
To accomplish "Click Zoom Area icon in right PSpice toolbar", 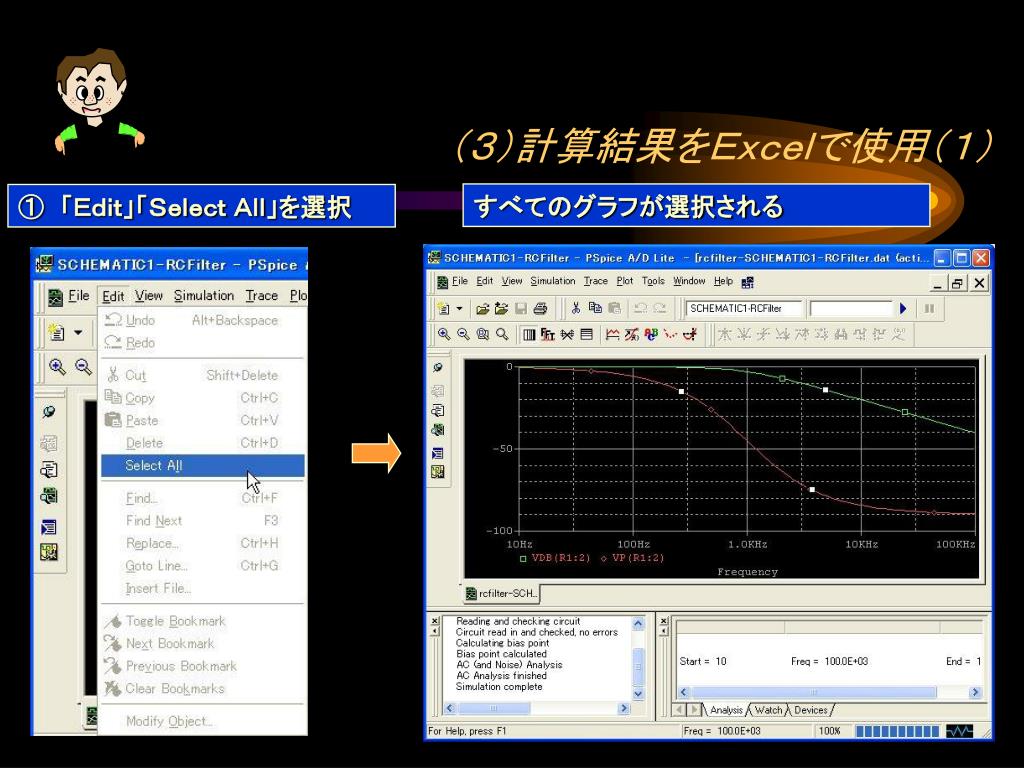I will (x=483, y=334).
